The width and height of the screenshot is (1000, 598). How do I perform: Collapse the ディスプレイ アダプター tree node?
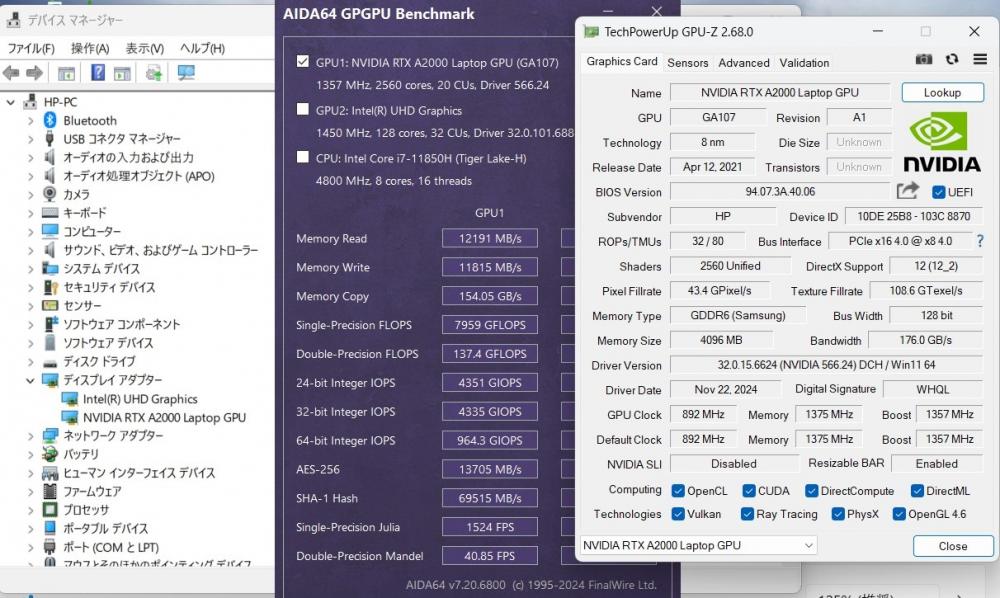31,380
